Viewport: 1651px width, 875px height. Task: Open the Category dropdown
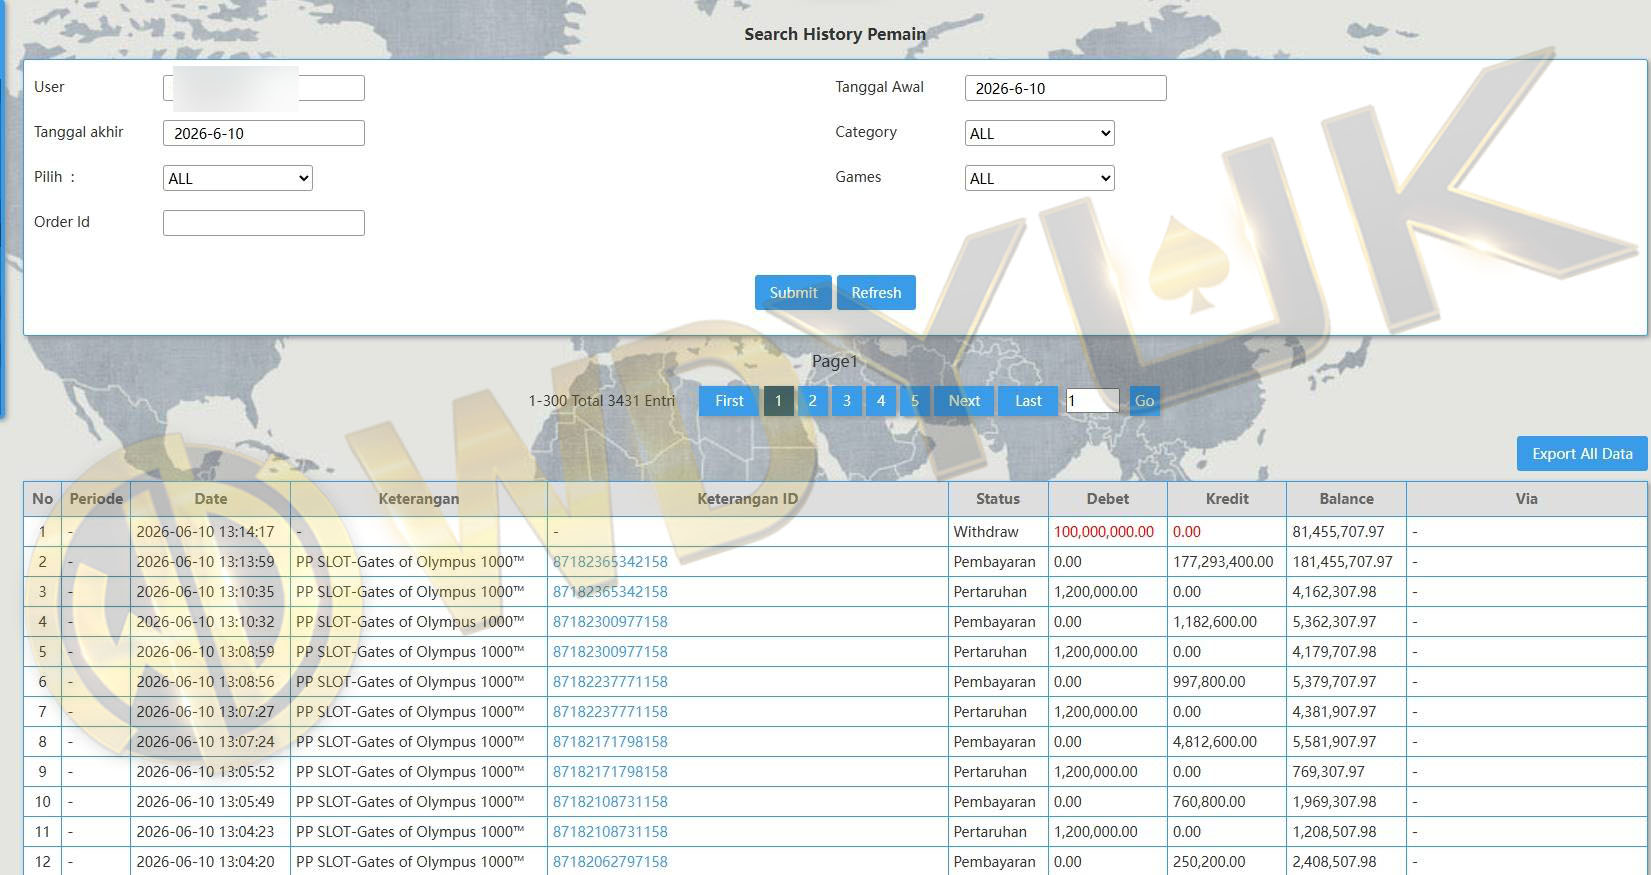click(x=1039, y=133)
